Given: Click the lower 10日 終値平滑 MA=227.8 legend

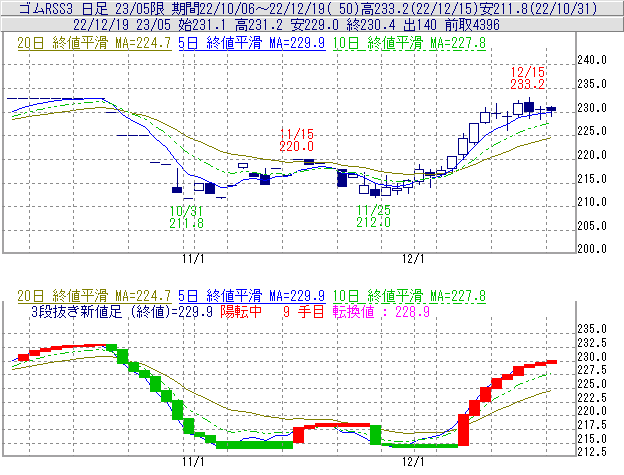Looking at the screenshot, I should pos(409,296).
